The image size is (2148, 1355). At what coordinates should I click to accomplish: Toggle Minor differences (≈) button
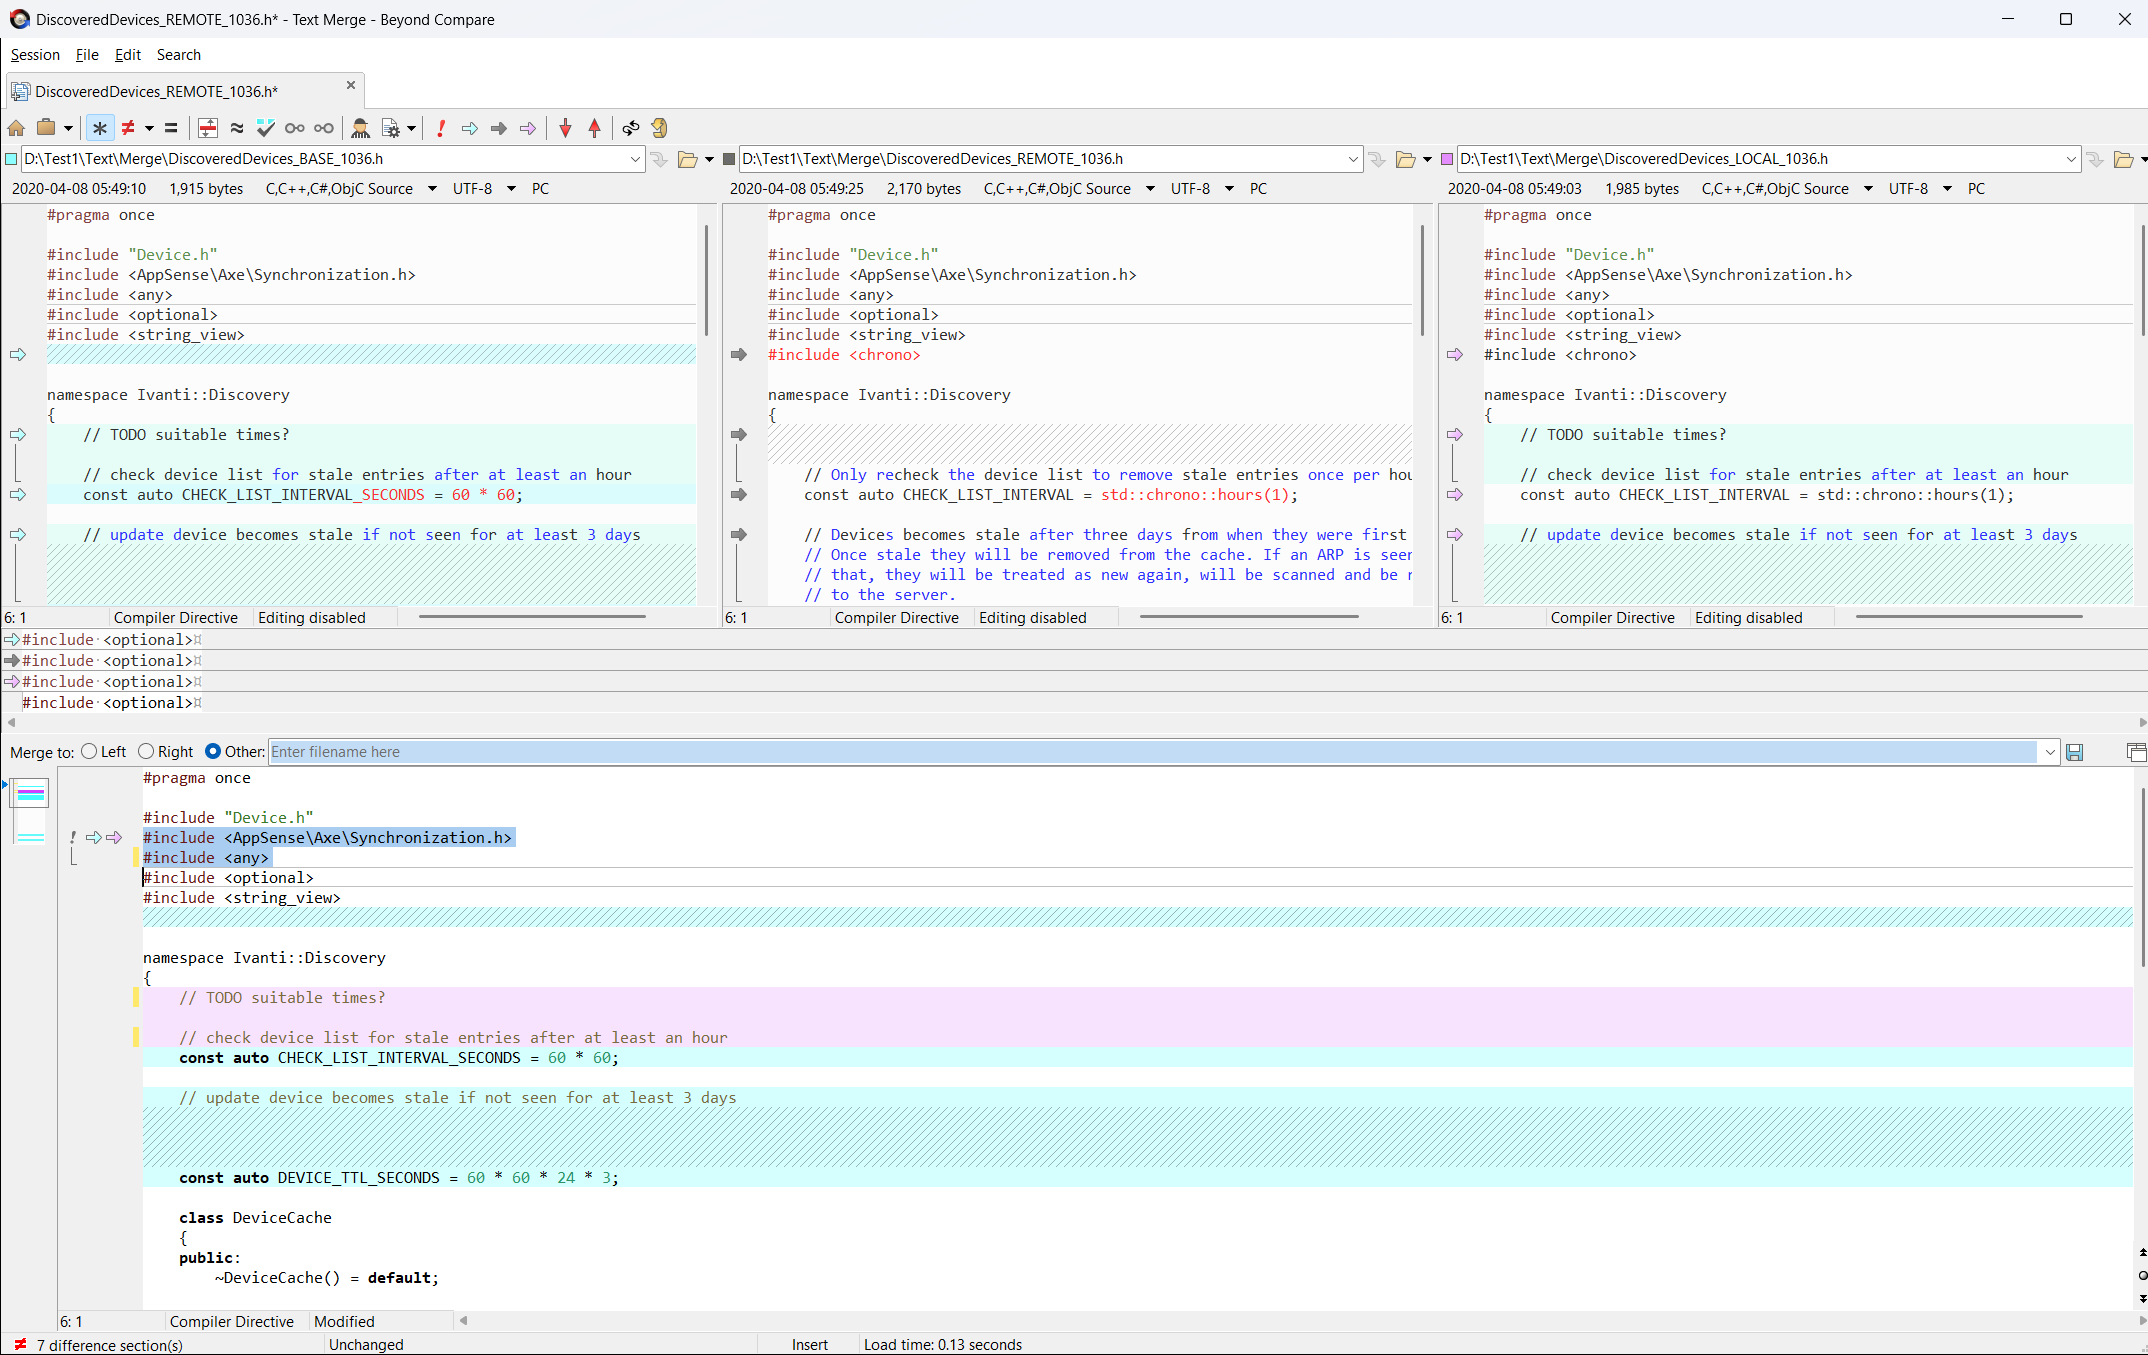pyautogui.click(x=237, y=128)
